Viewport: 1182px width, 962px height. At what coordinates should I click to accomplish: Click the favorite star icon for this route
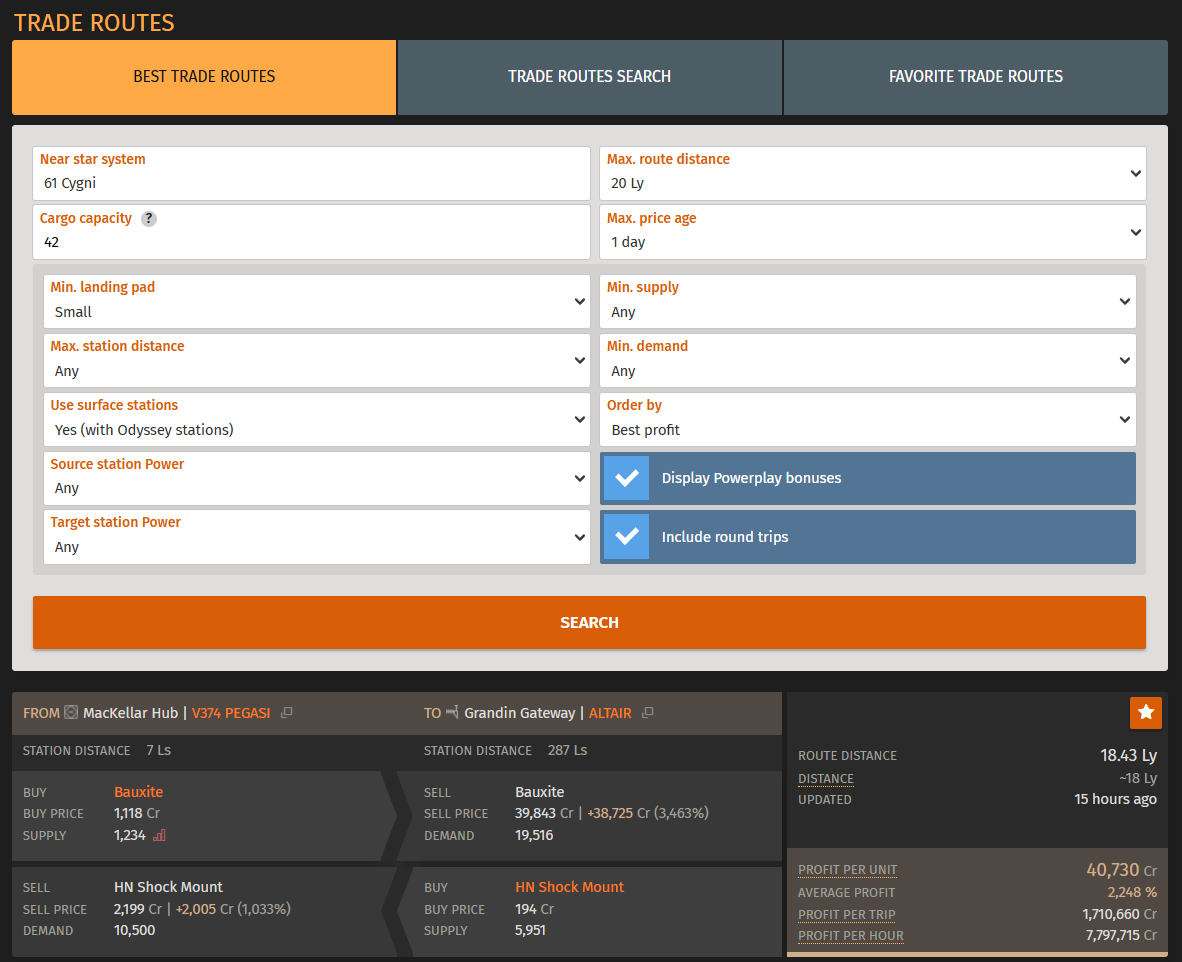point(1145,712)
